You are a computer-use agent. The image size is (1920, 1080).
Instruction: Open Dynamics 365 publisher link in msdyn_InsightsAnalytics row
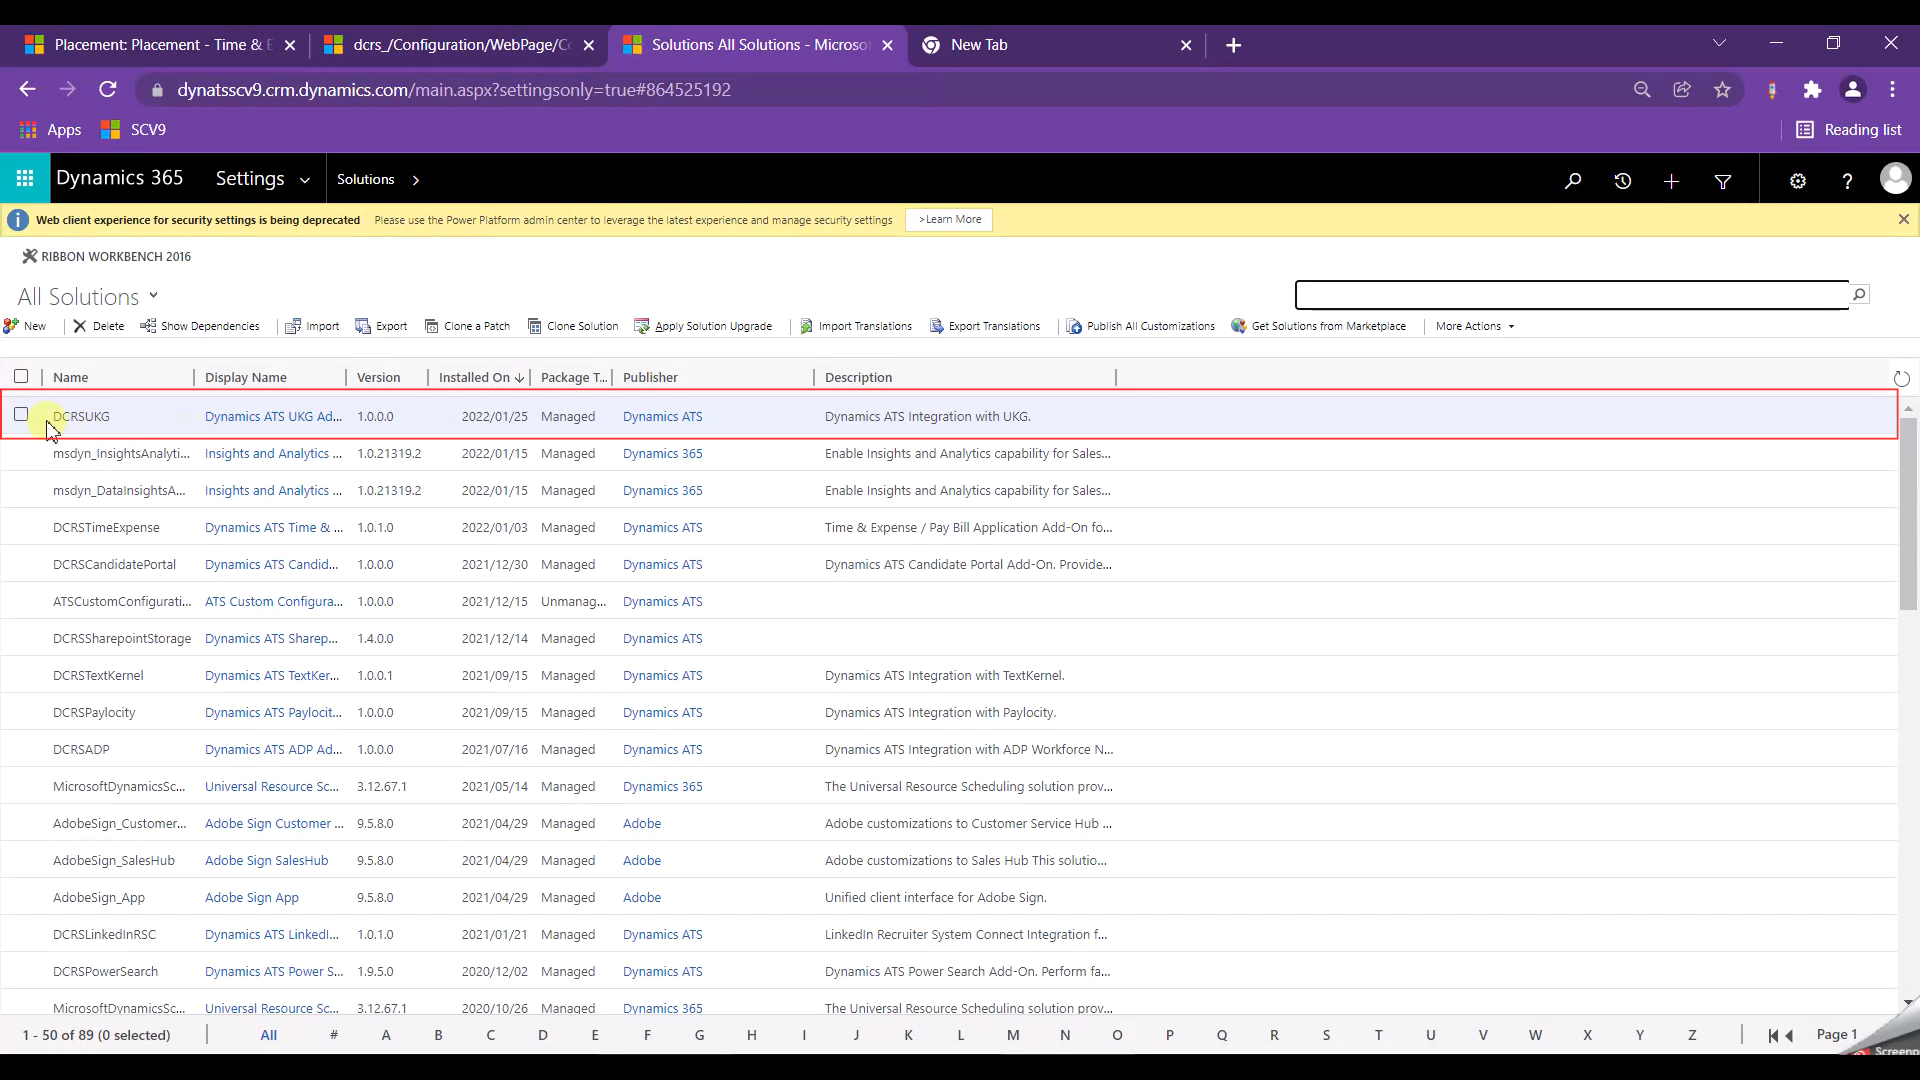tap(662, 453)
